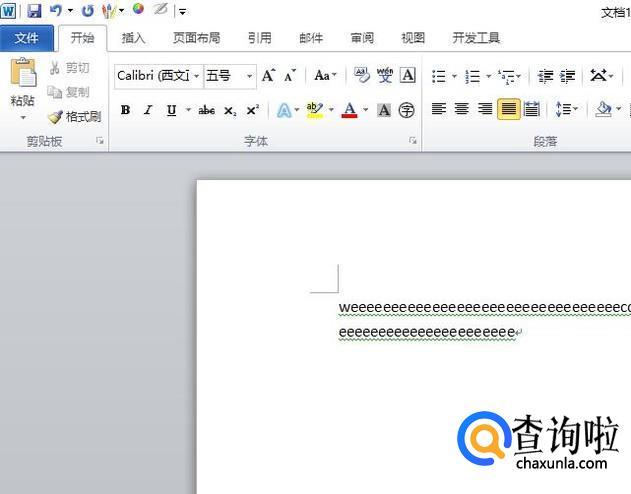Image resolution: width=631 pixels, height=494 pixels.
Task: Click the Increase Indent icon
Action: tap(568, 76)
